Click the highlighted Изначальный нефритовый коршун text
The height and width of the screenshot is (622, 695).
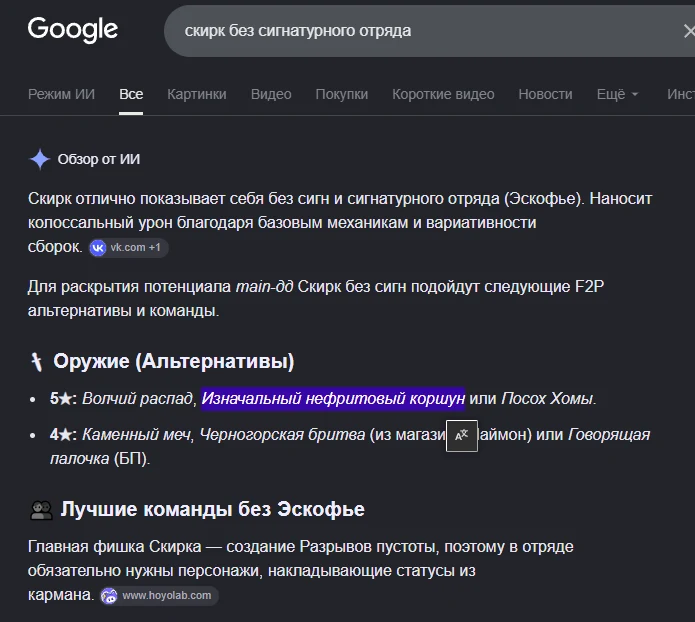coord(333,399)
